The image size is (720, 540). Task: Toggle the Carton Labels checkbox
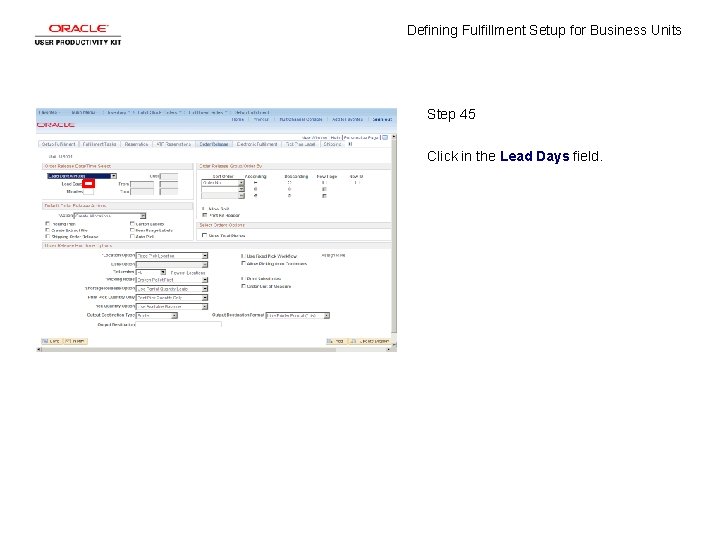point(132,224)
